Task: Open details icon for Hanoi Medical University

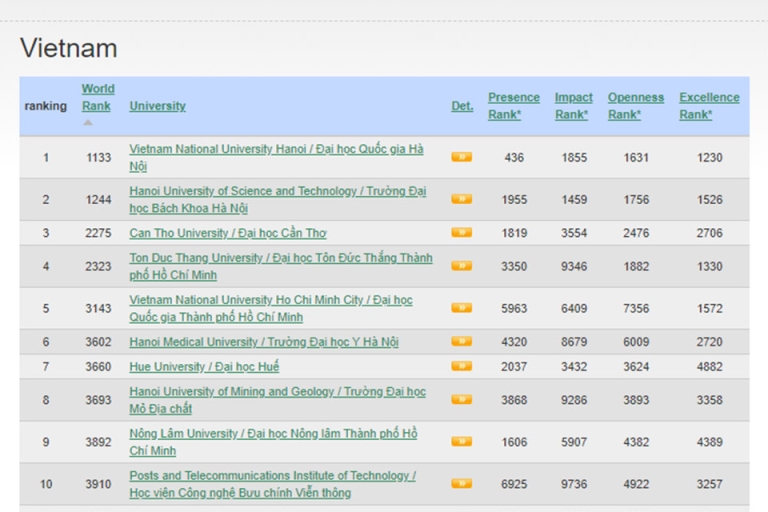Action: click(x=461, y=341)
